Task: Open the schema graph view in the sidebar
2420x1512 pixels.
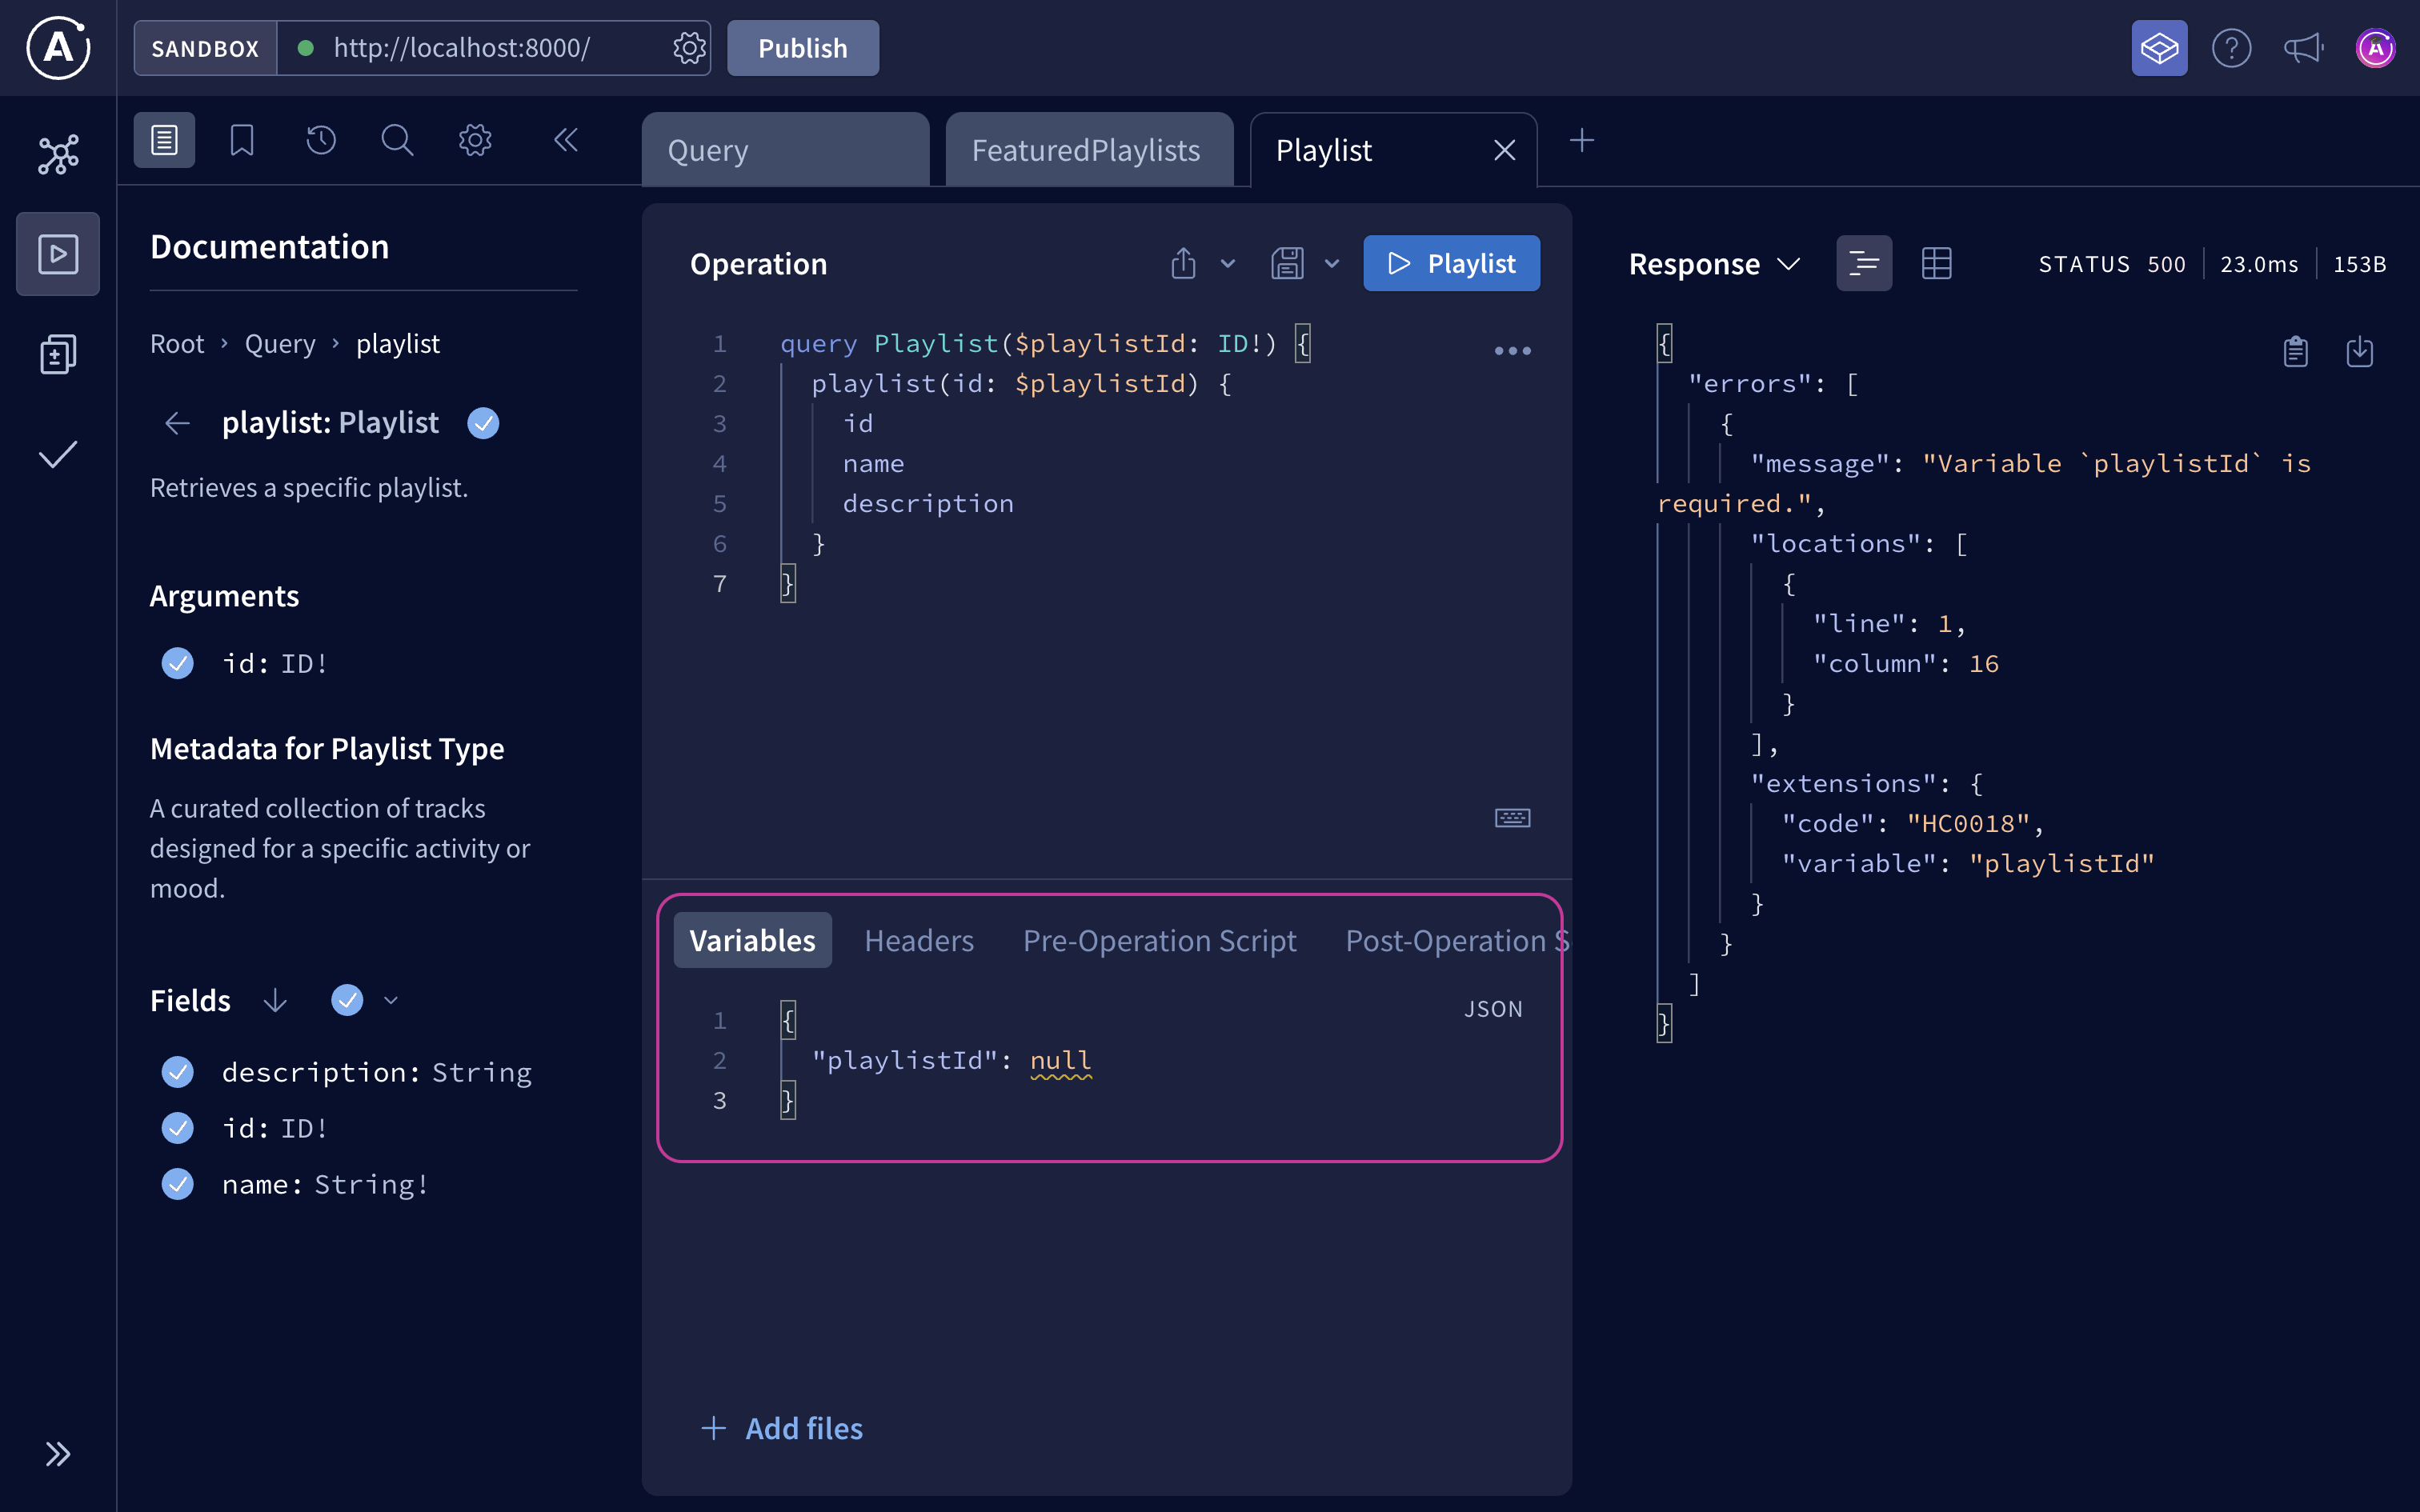Action: pyautogui.click(x=57, y=154)
